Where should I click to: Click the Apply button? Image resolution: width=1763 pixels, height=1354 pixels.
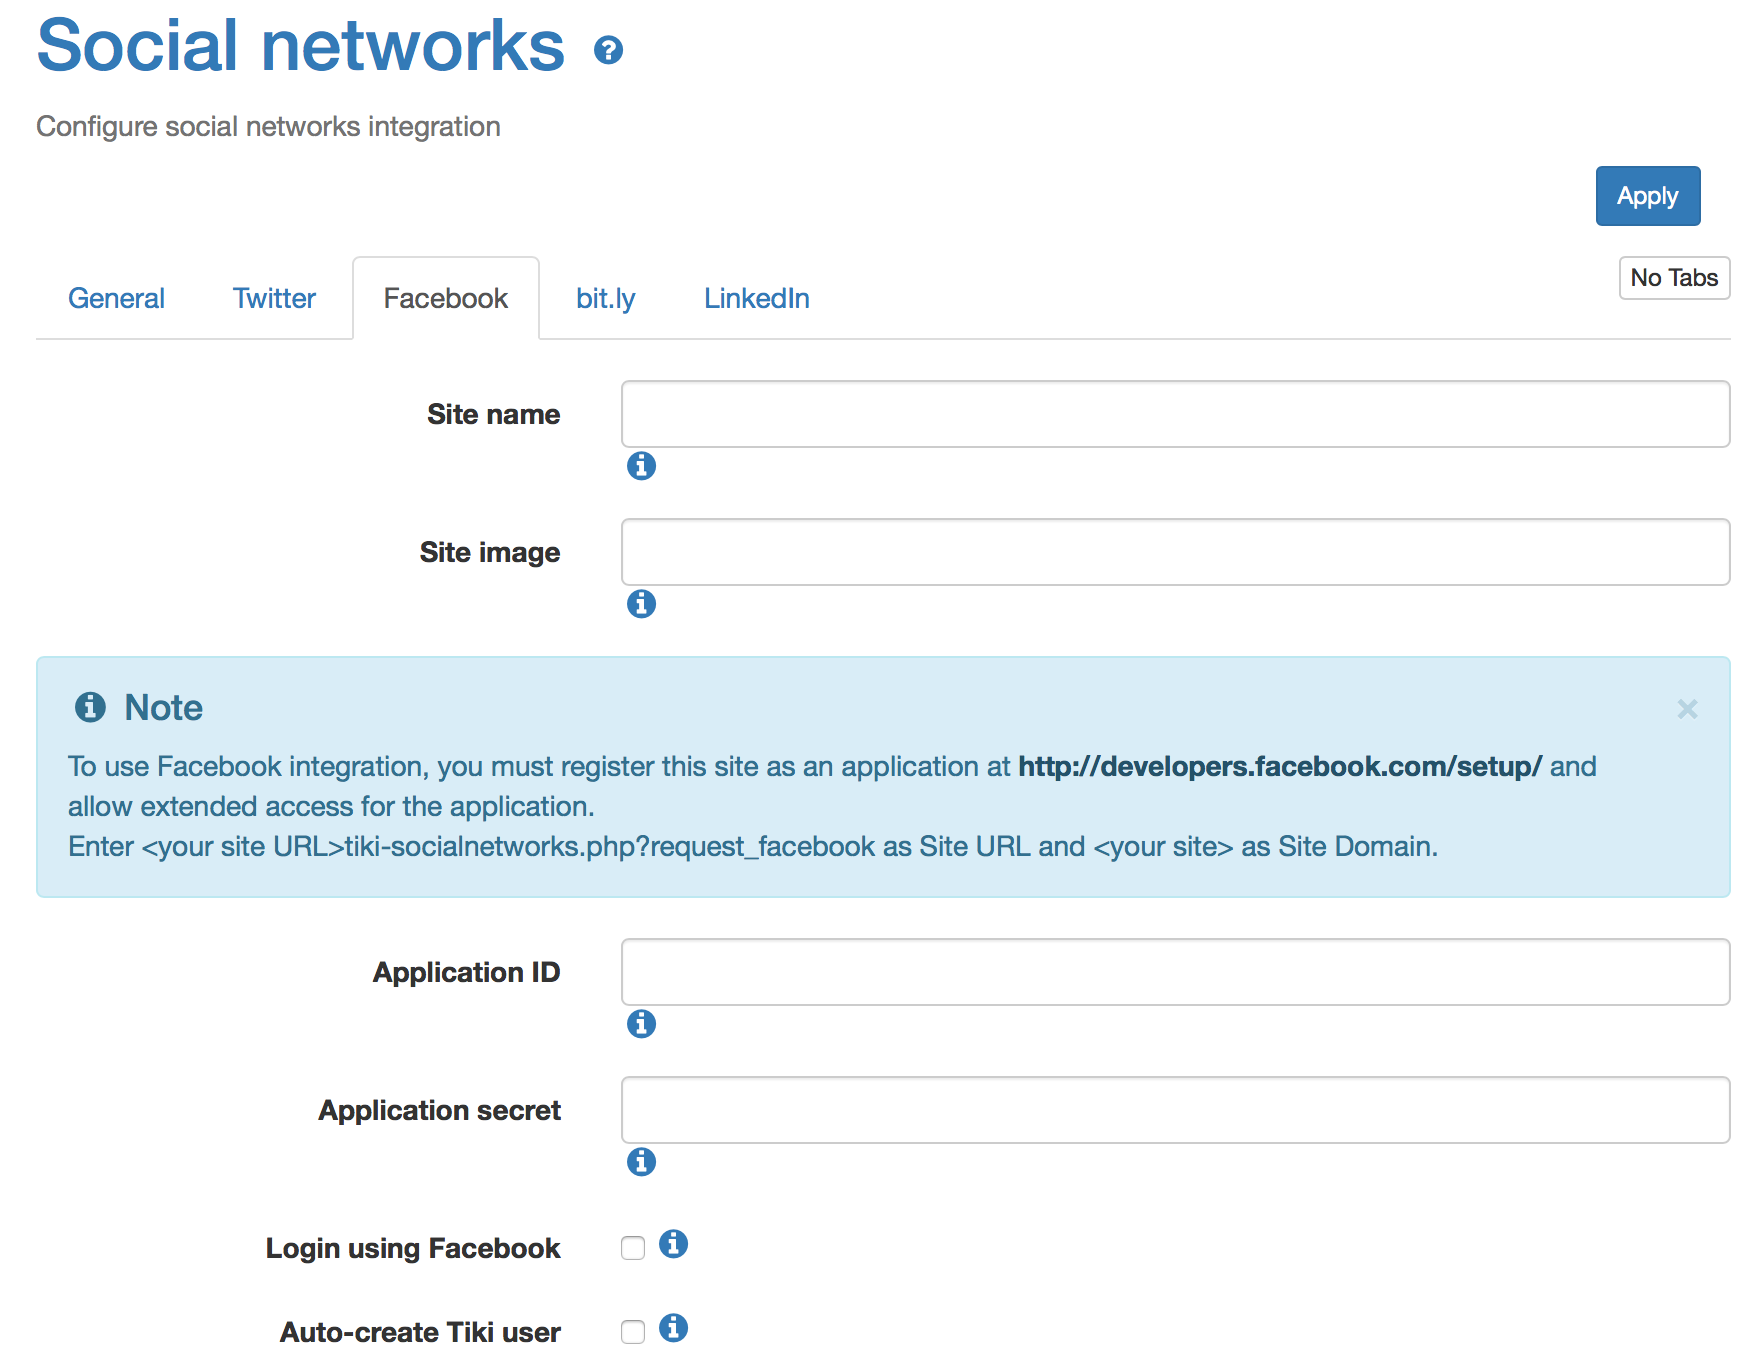click(x=1648, y=196)
